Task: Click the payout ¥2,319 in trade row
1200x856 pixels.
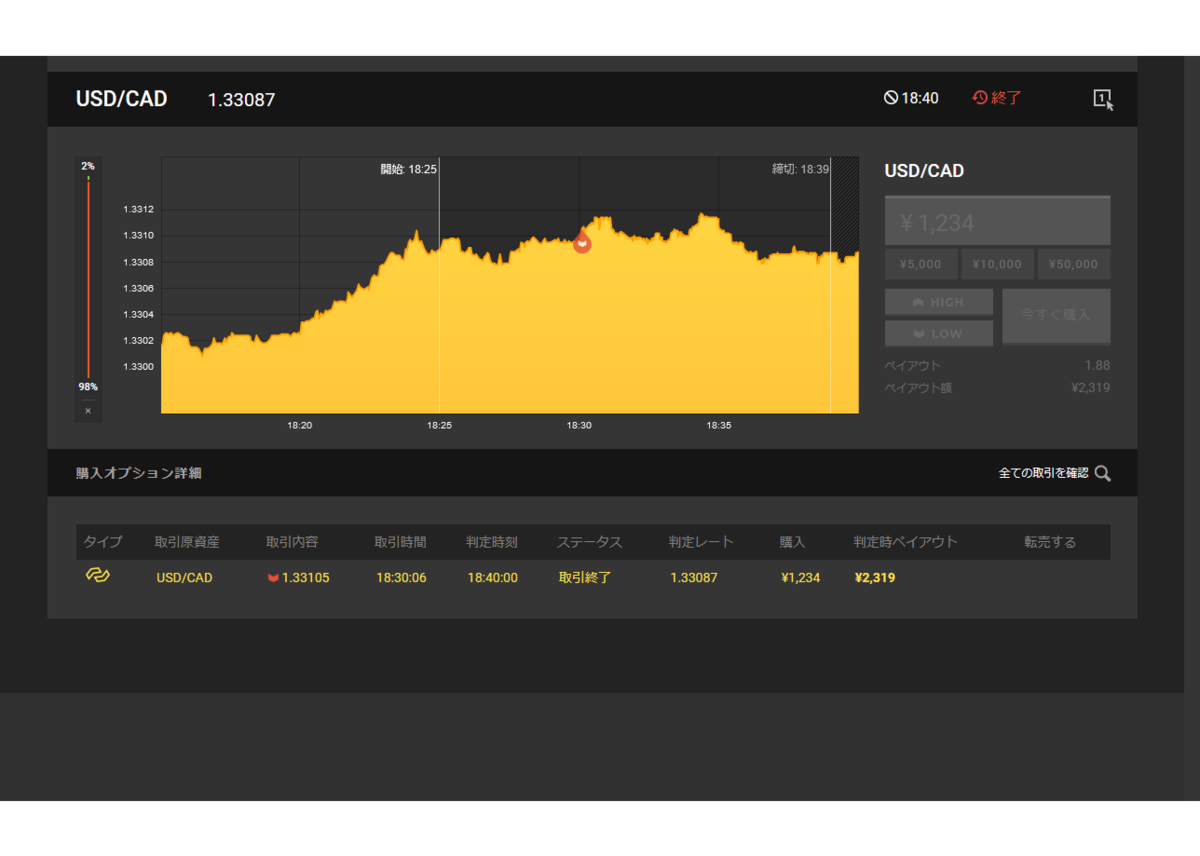Action: pos(875,578)
